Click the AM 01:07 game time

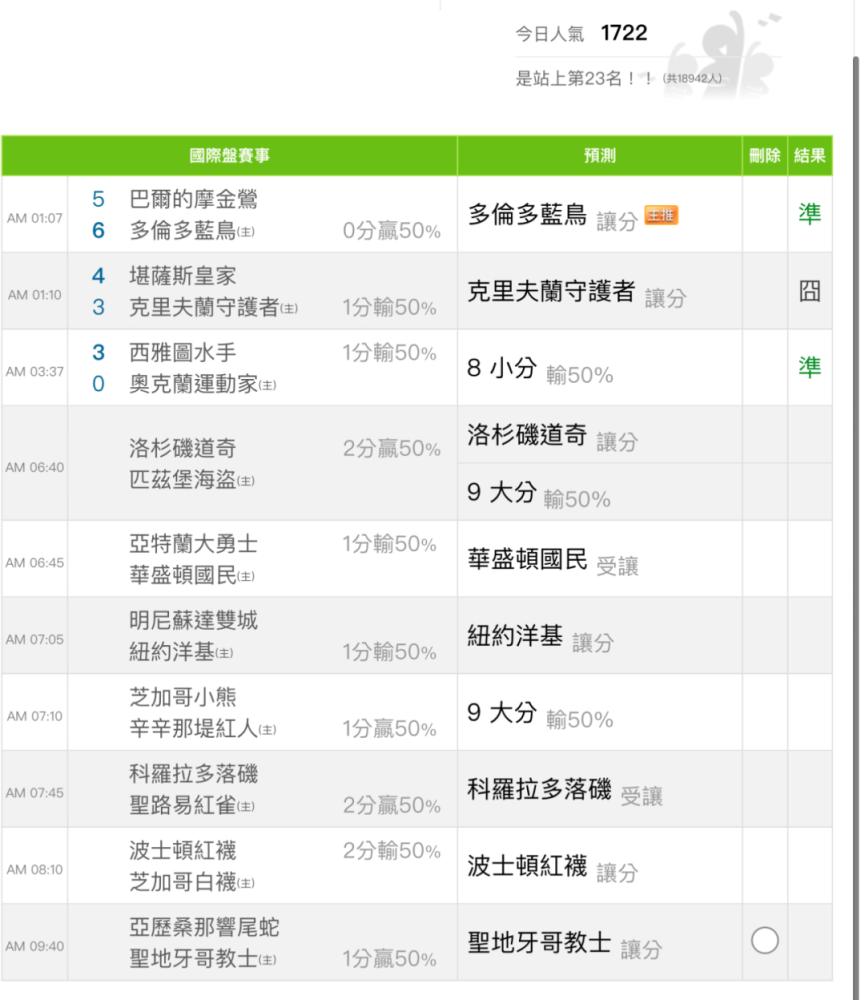tap(34, 218)
